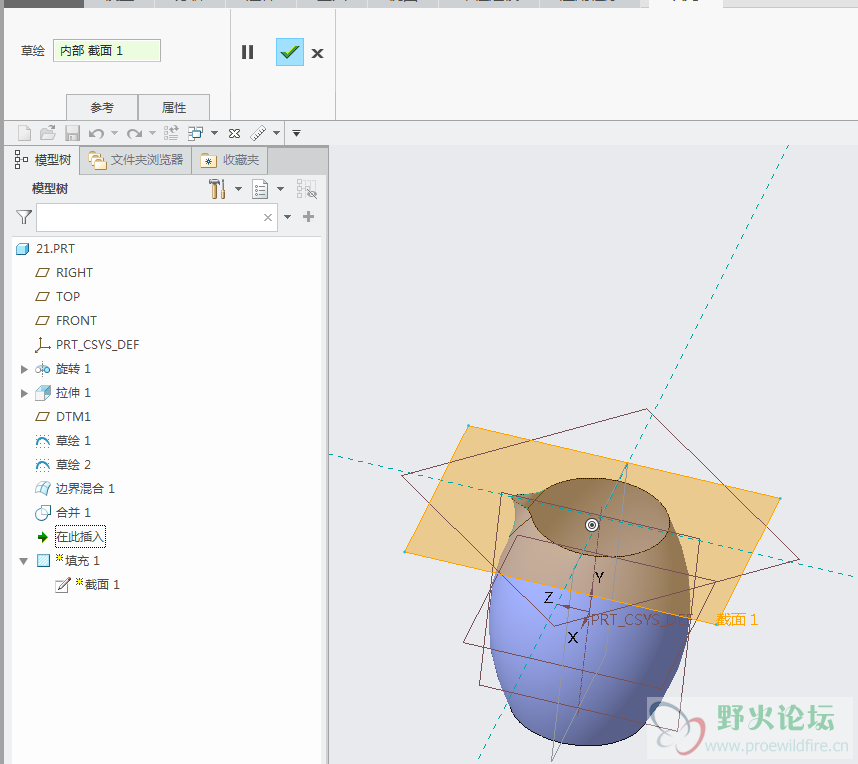
Task: Expand the 旋转 1 feature node
Action: click(24, 369)
